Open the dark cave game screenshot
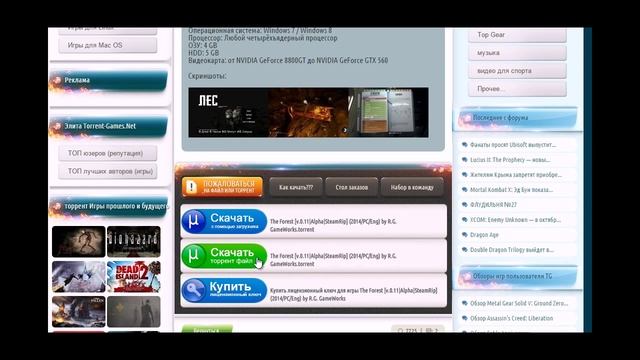640x360 pixels. point(309,112)
